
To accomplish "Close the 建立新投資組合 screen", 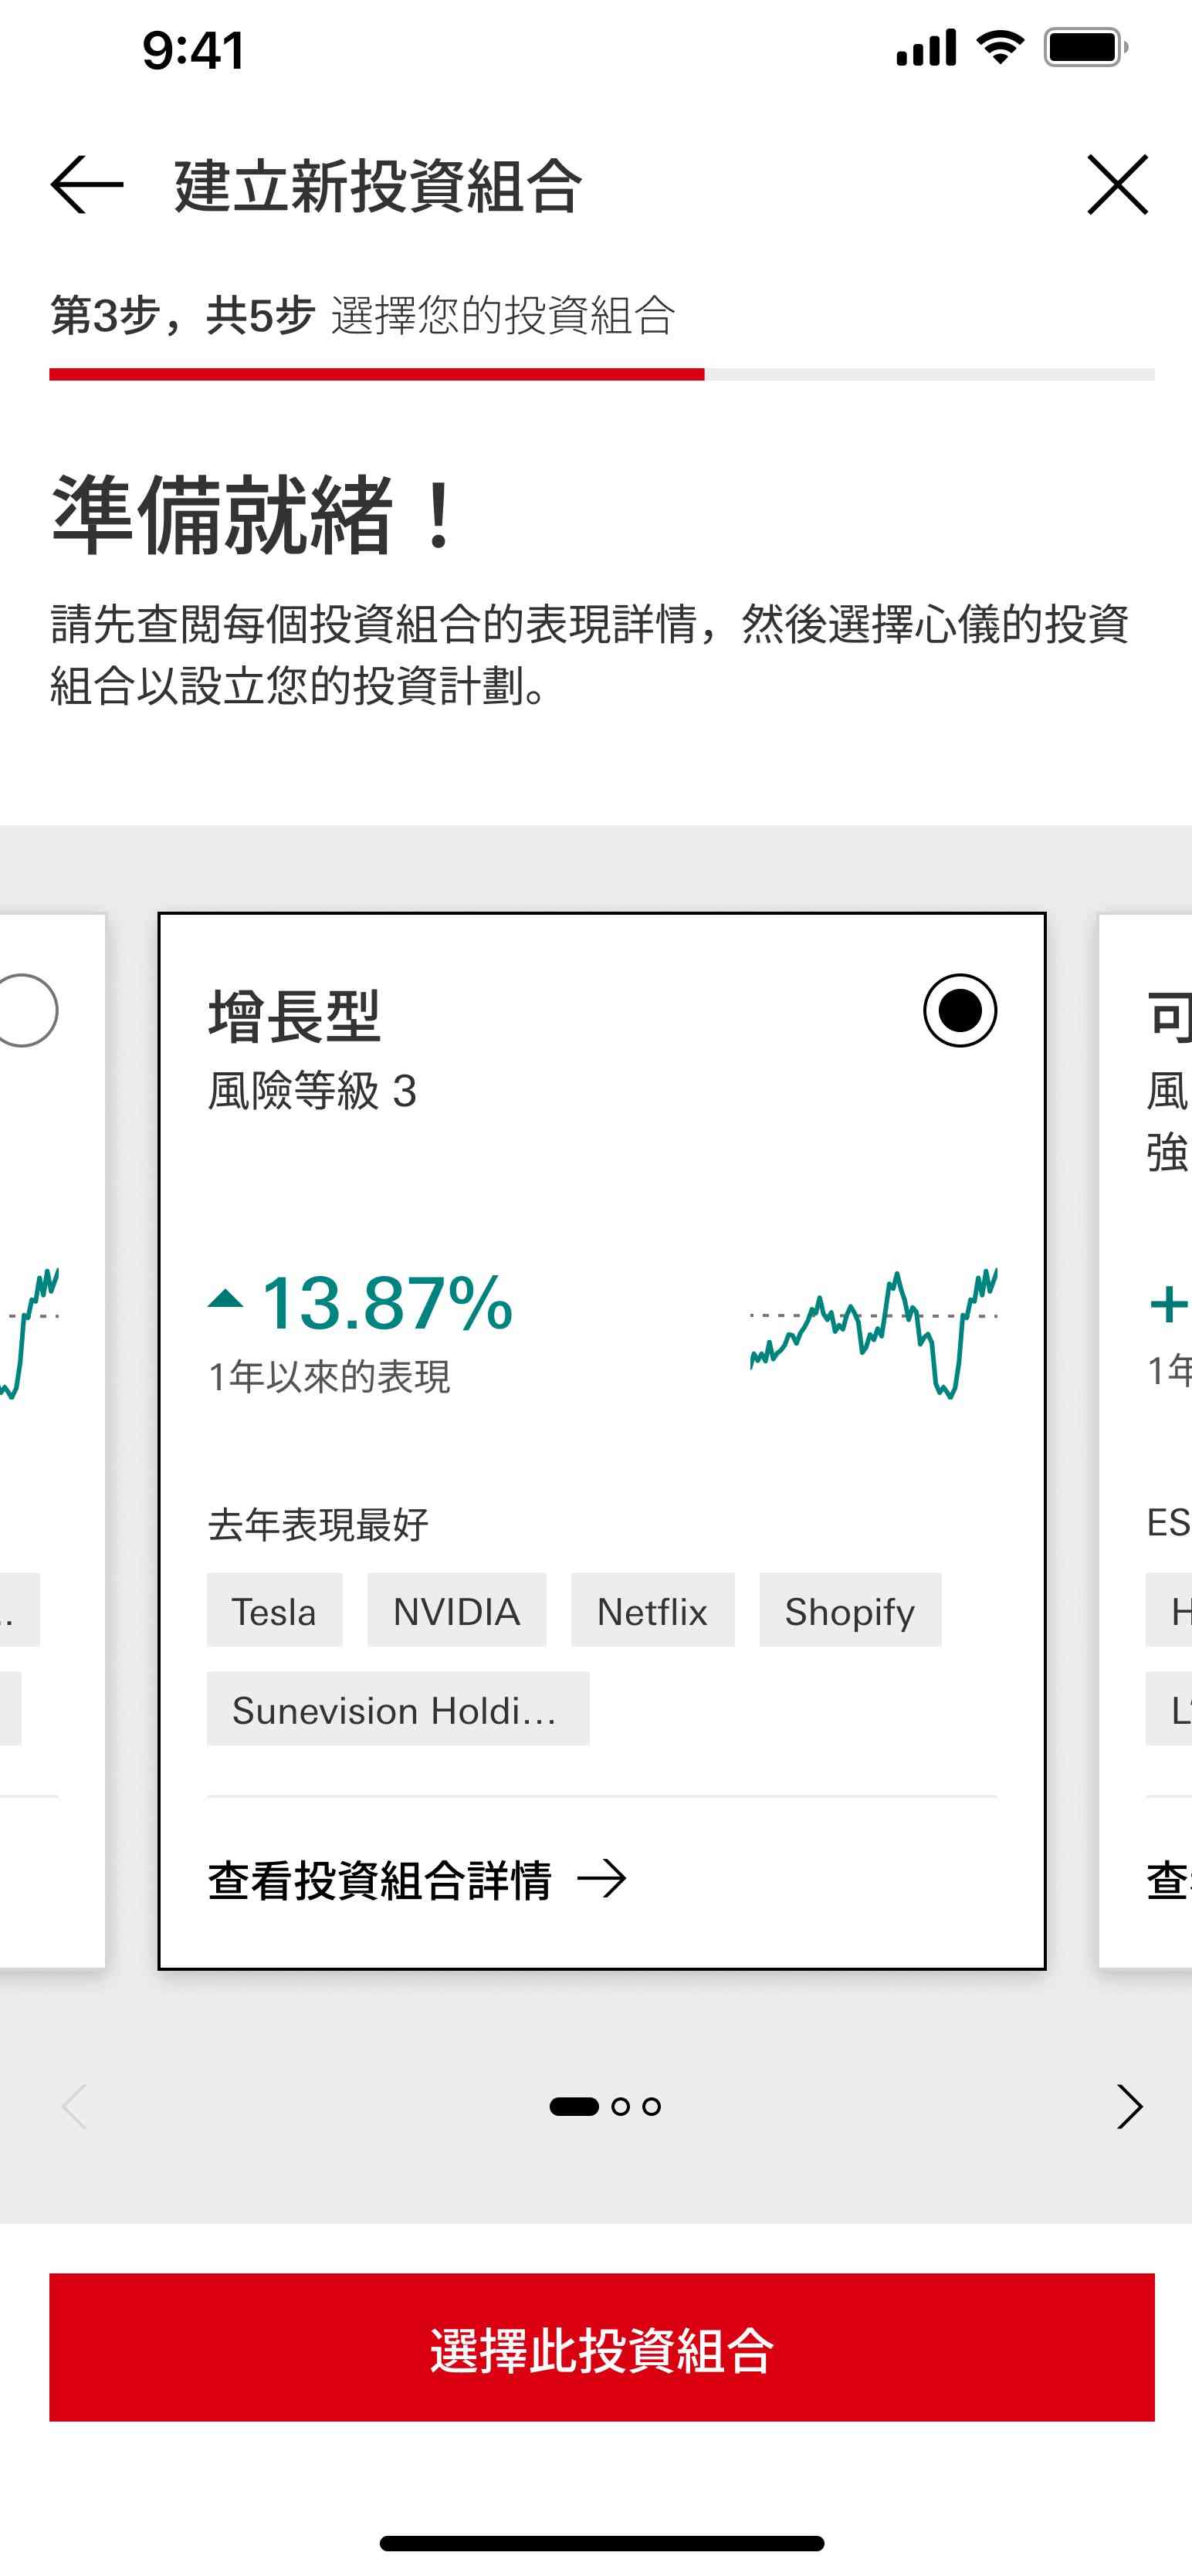I will click(x=1117, y=185).
